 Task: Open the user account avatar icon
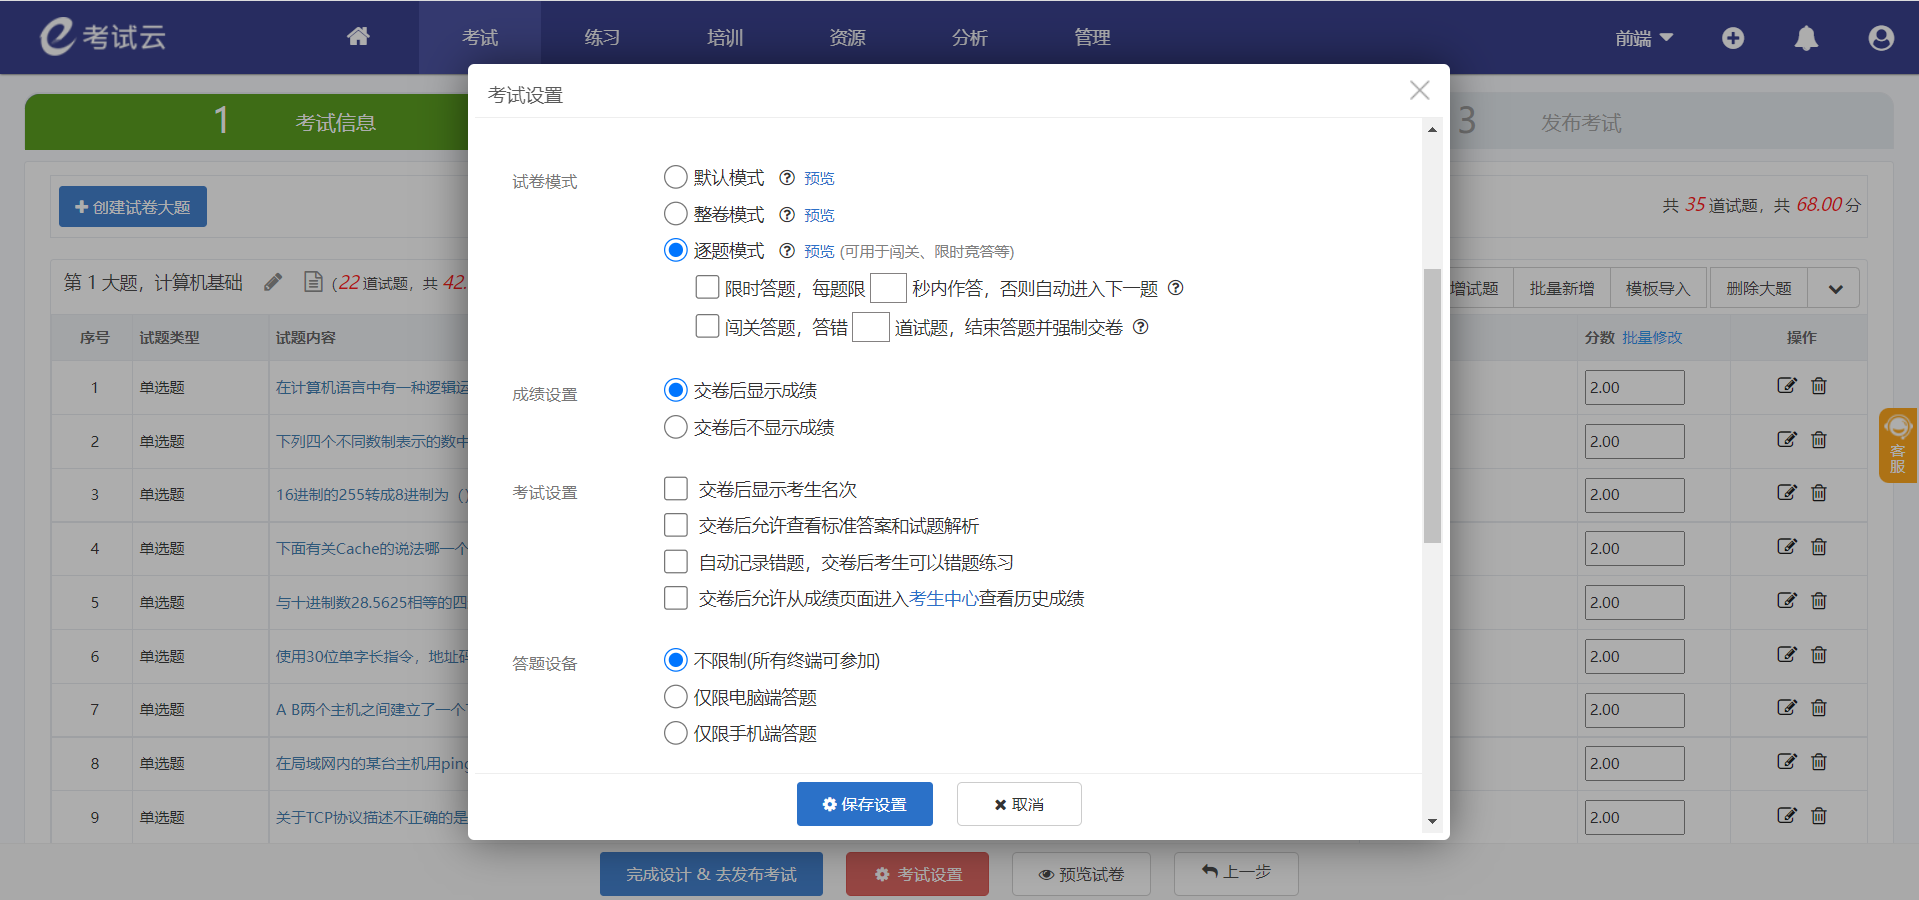click(x=1881, y=38)
